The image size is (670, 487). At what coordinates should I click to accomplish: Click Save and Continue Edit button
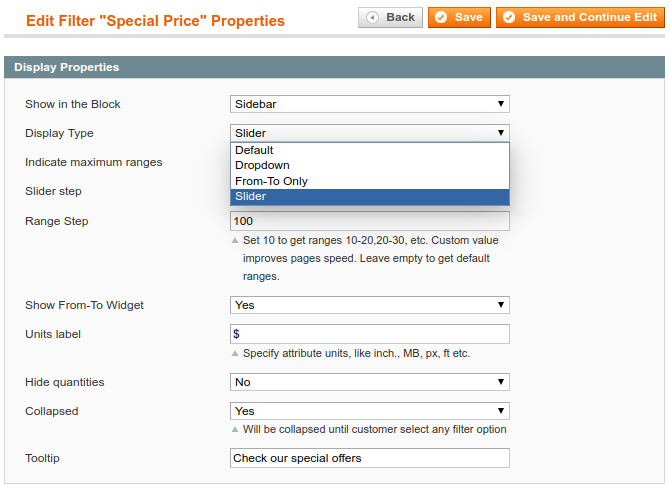click(x=579, y=17)
